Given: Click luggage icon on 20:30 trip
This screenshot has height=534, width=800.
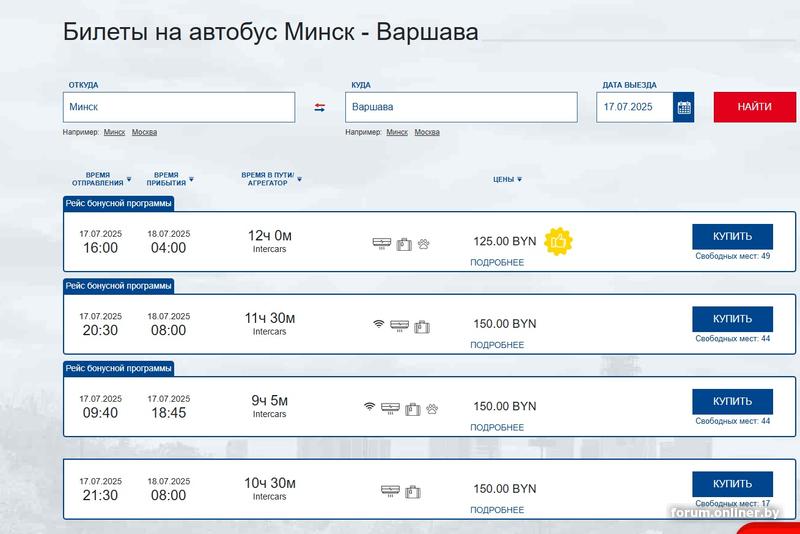Looking at the screenshot, I should (x=422, y=326).
